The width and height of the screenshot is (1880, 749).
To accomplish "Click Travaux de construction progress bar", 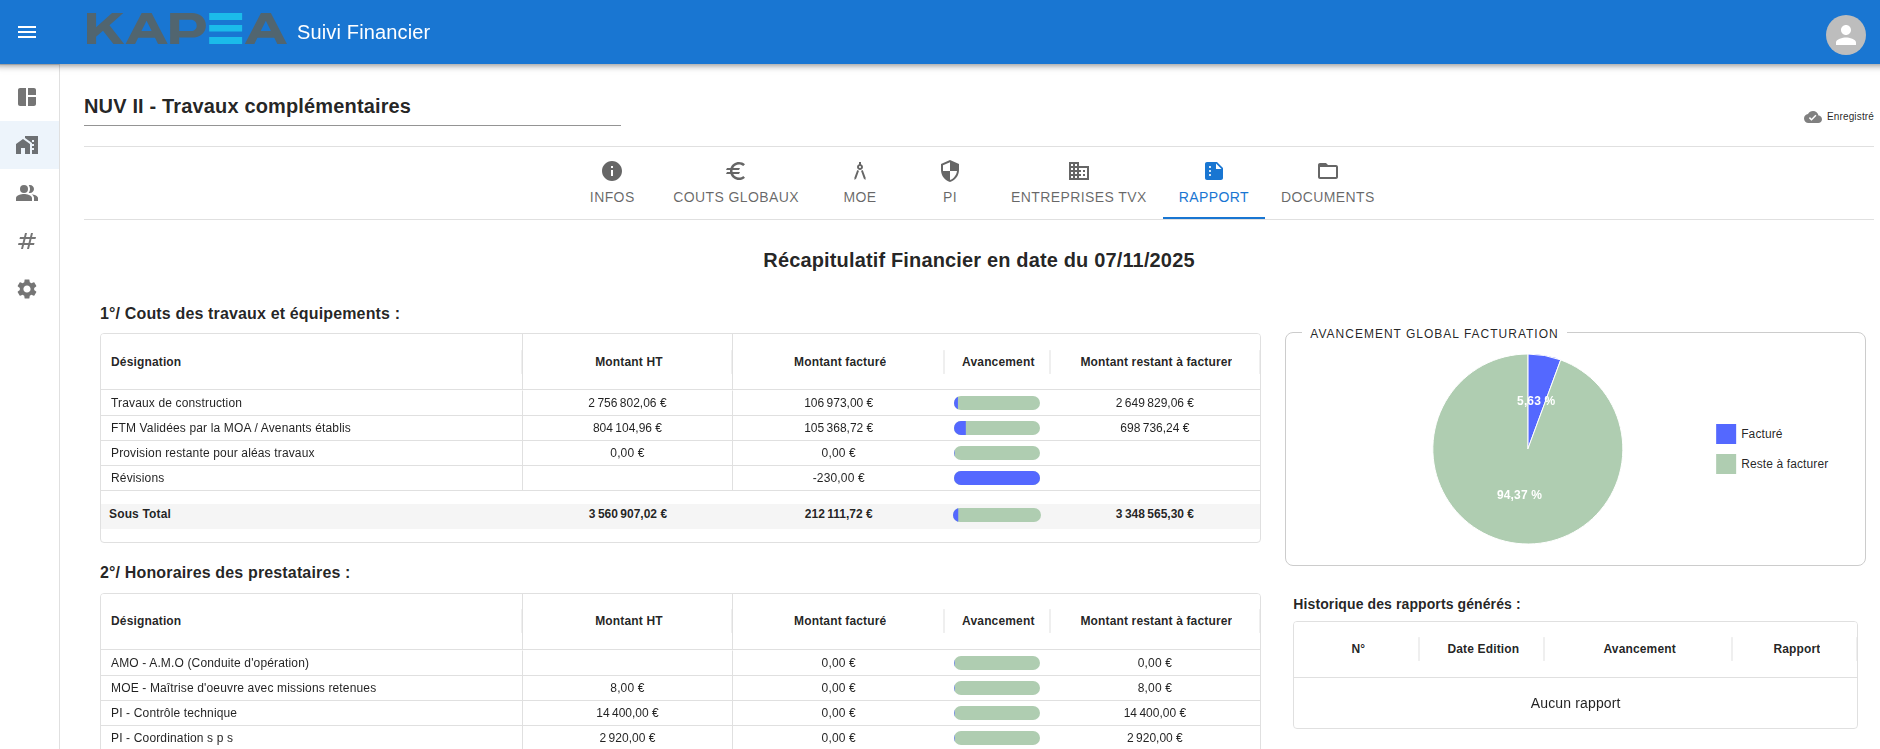I will (x=997, y=403).
